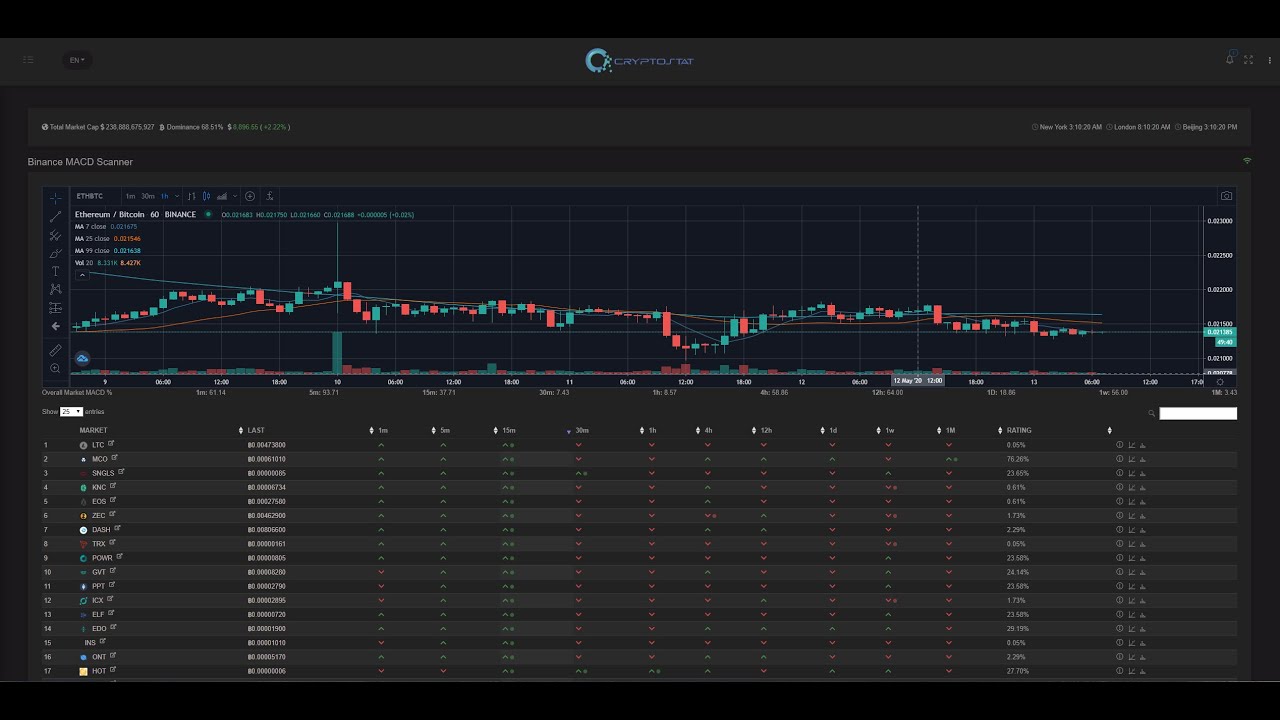The image size is (1280, 720).
Task: Open line chart icon for TRX row
Action: tap(1131, 543)
